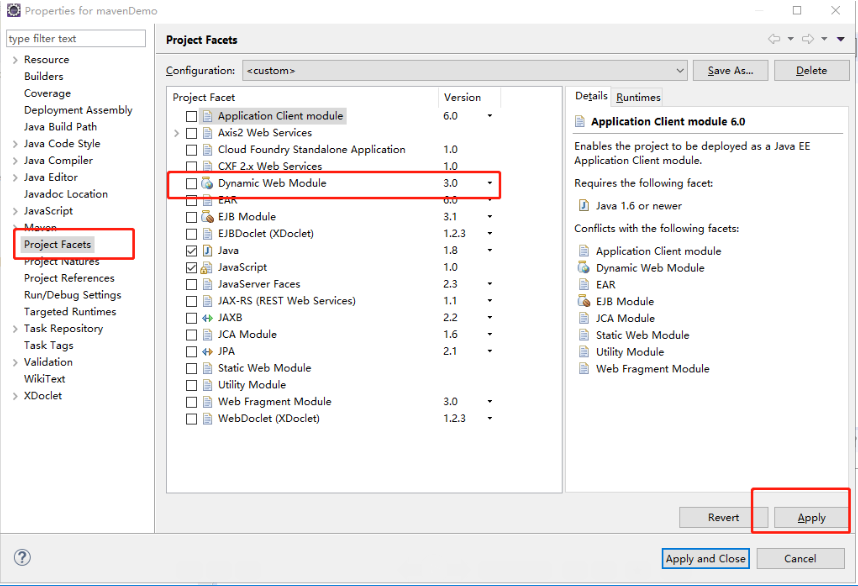Viewport: 858px width, 586px height.
Task: Select Java Build Path in the sidebar
Action: (x=60, y=127)
